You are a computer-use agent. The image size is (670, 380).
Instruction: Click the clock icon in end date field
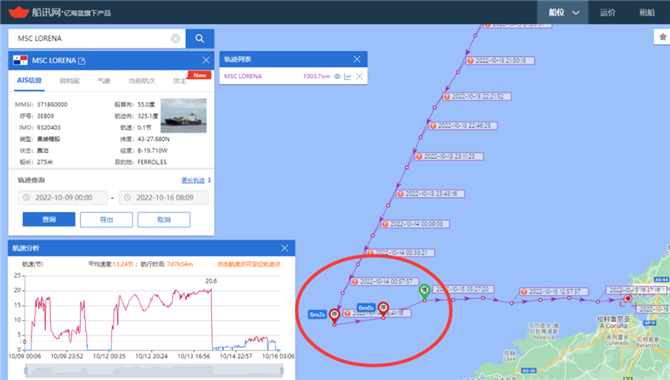127,197
